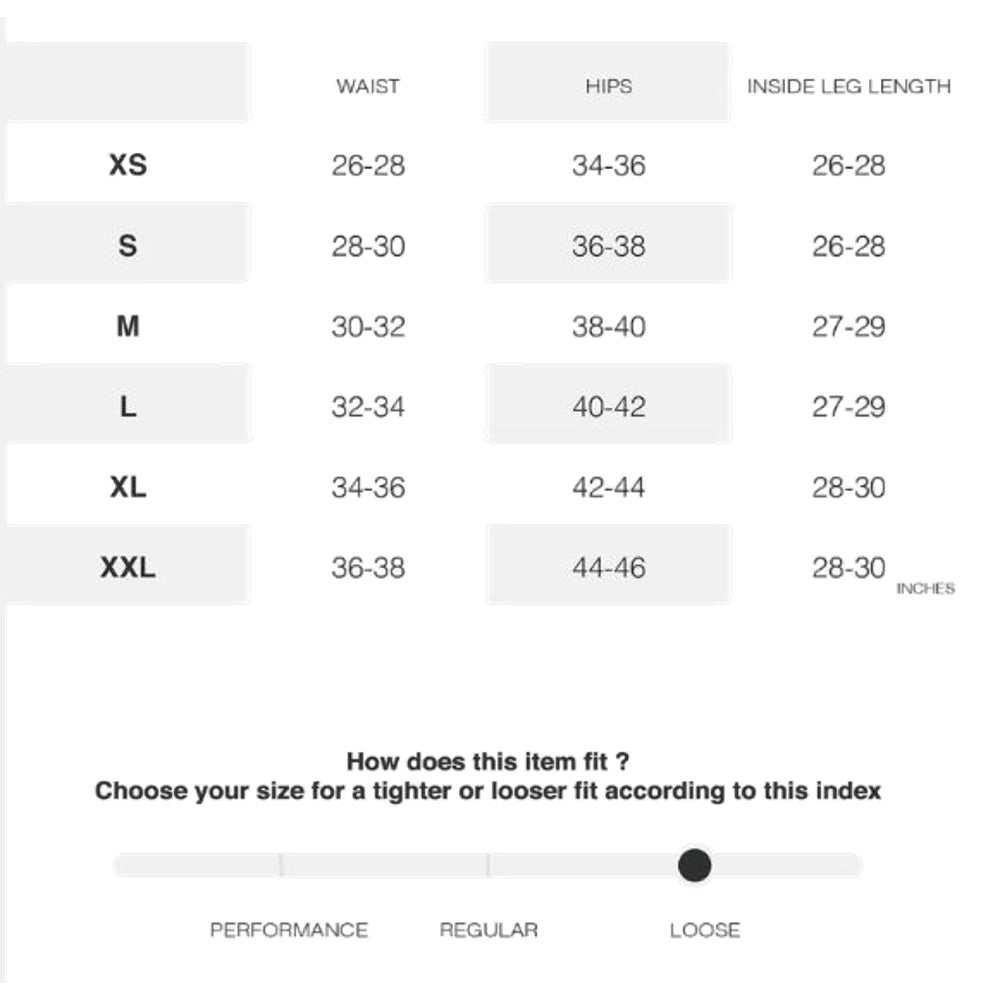Select the REGULAR fit label
This screenshot has height=1000, width=1000.
[489, 930]
